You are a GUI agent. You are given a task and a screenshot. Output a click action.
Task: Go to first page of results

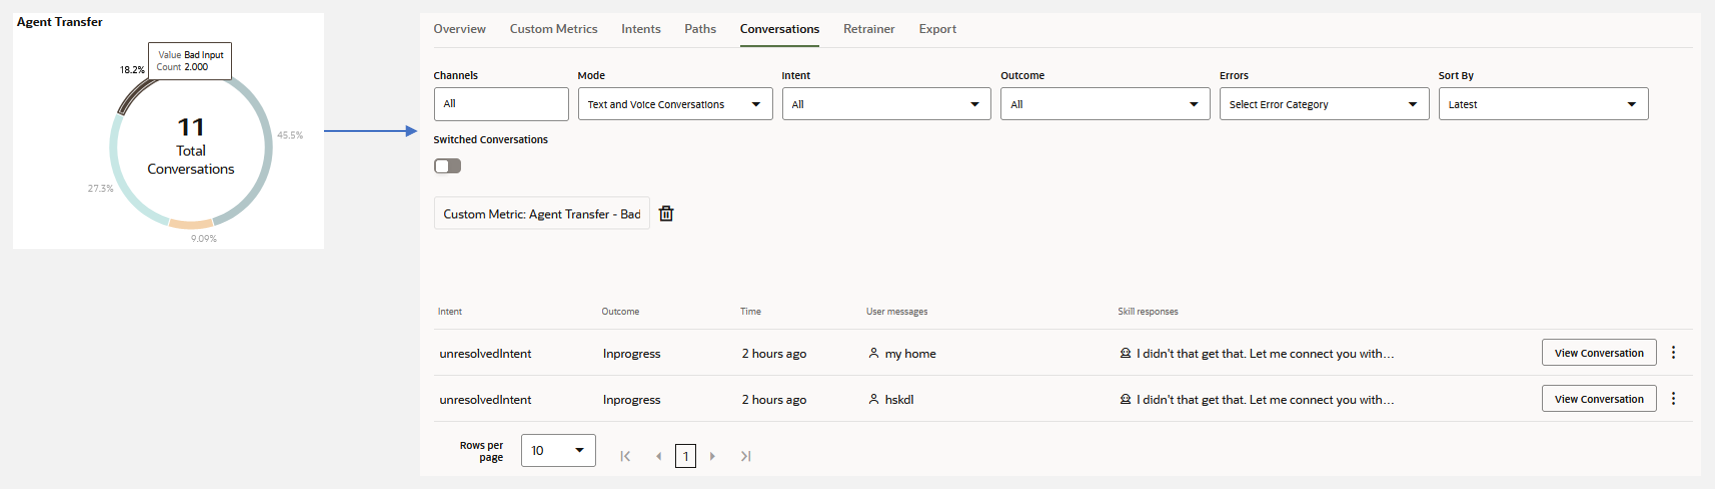pos(625,456)
